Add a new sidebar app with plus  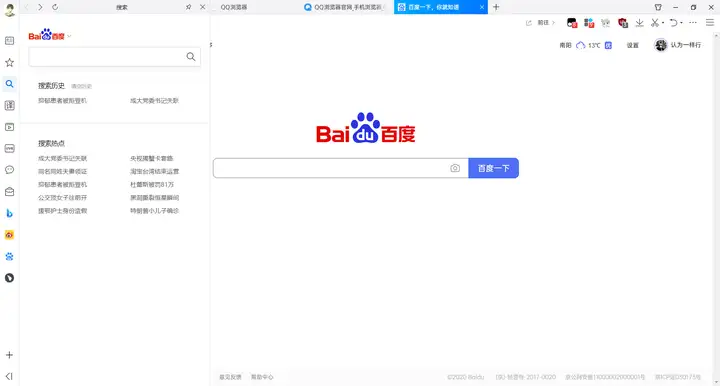[x=9, y=355]
